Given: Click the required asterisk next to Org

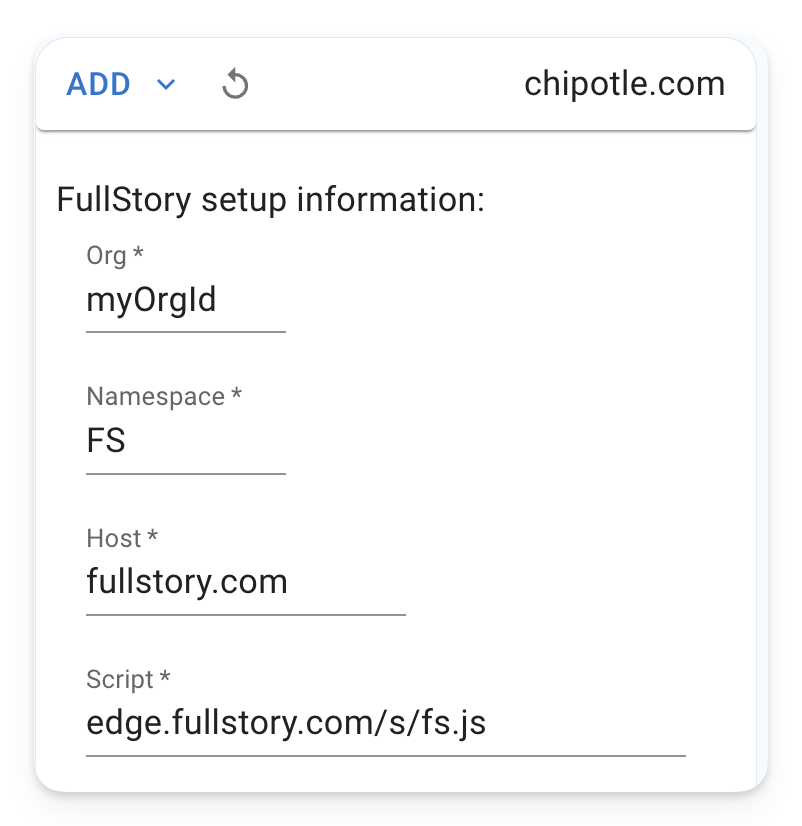Looking at the screenshot, I should pyautogui.click(x=138, y=252).
